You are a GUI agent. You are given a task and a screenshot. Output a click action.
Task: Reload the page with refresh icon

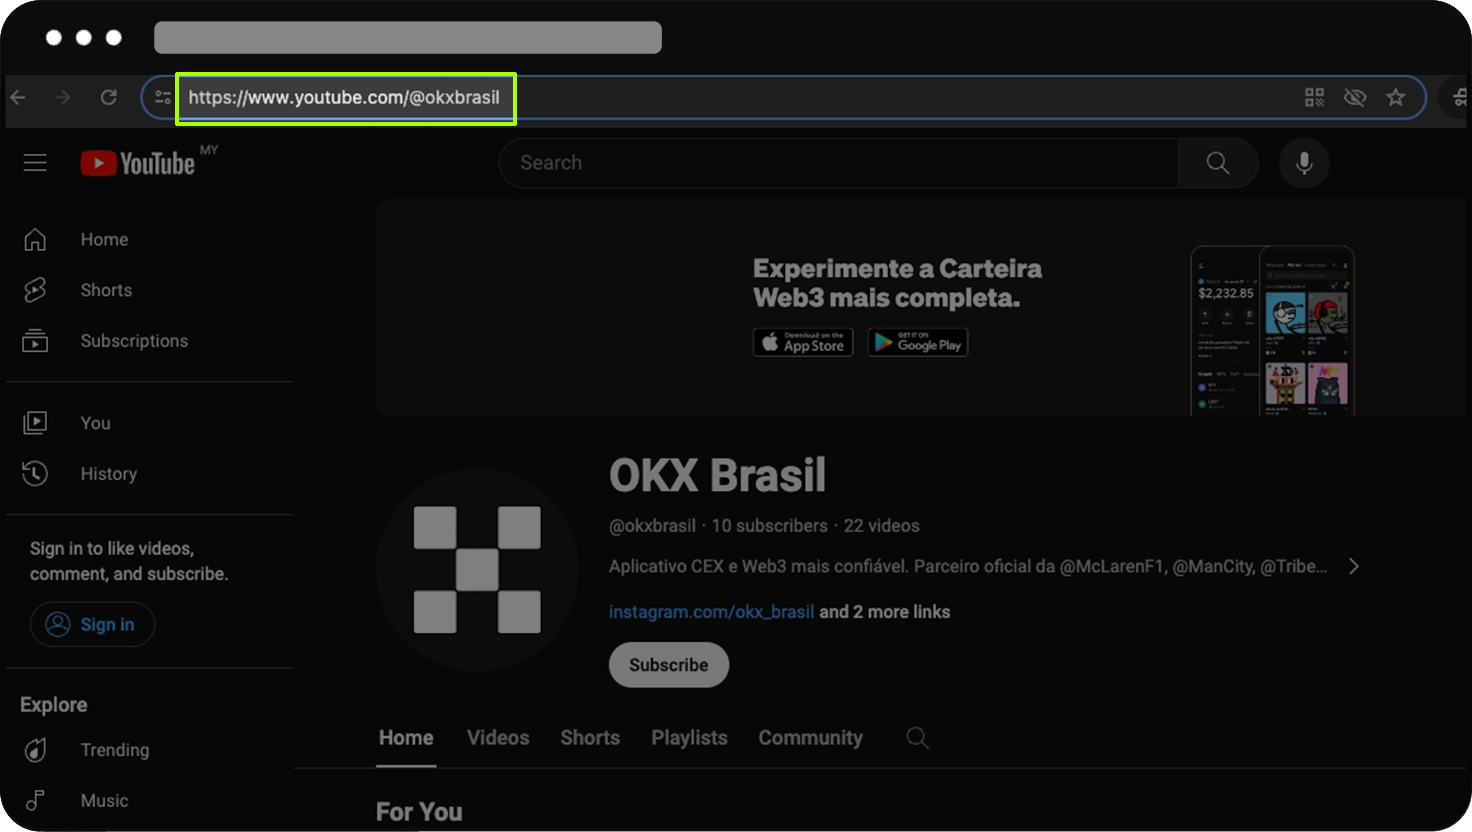coord(109,97)
